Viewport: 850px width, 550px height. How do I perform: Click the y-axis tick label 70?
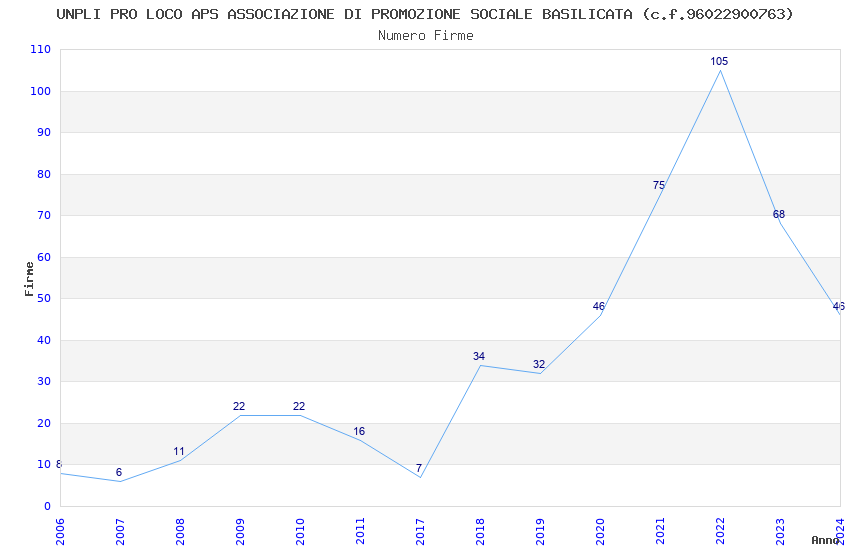pyautogui.click(x=44, y=215)
